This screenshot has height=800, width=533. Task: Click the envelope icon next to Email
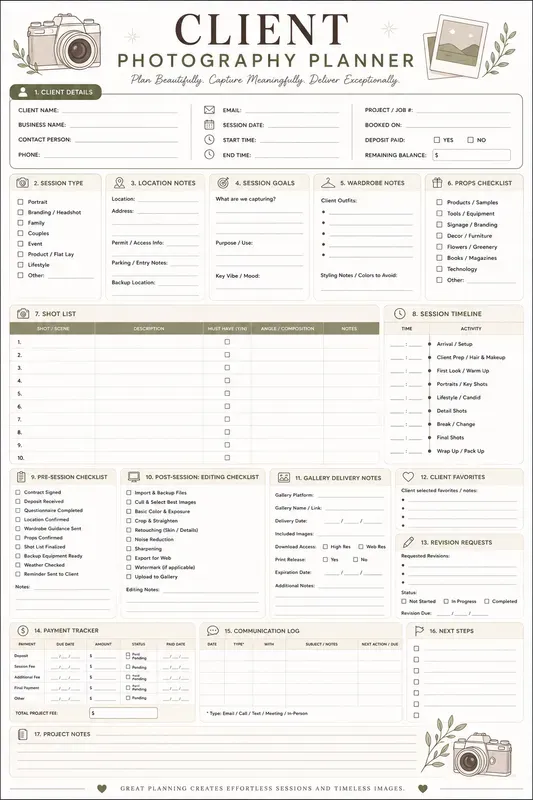click(x=209, y=110)
